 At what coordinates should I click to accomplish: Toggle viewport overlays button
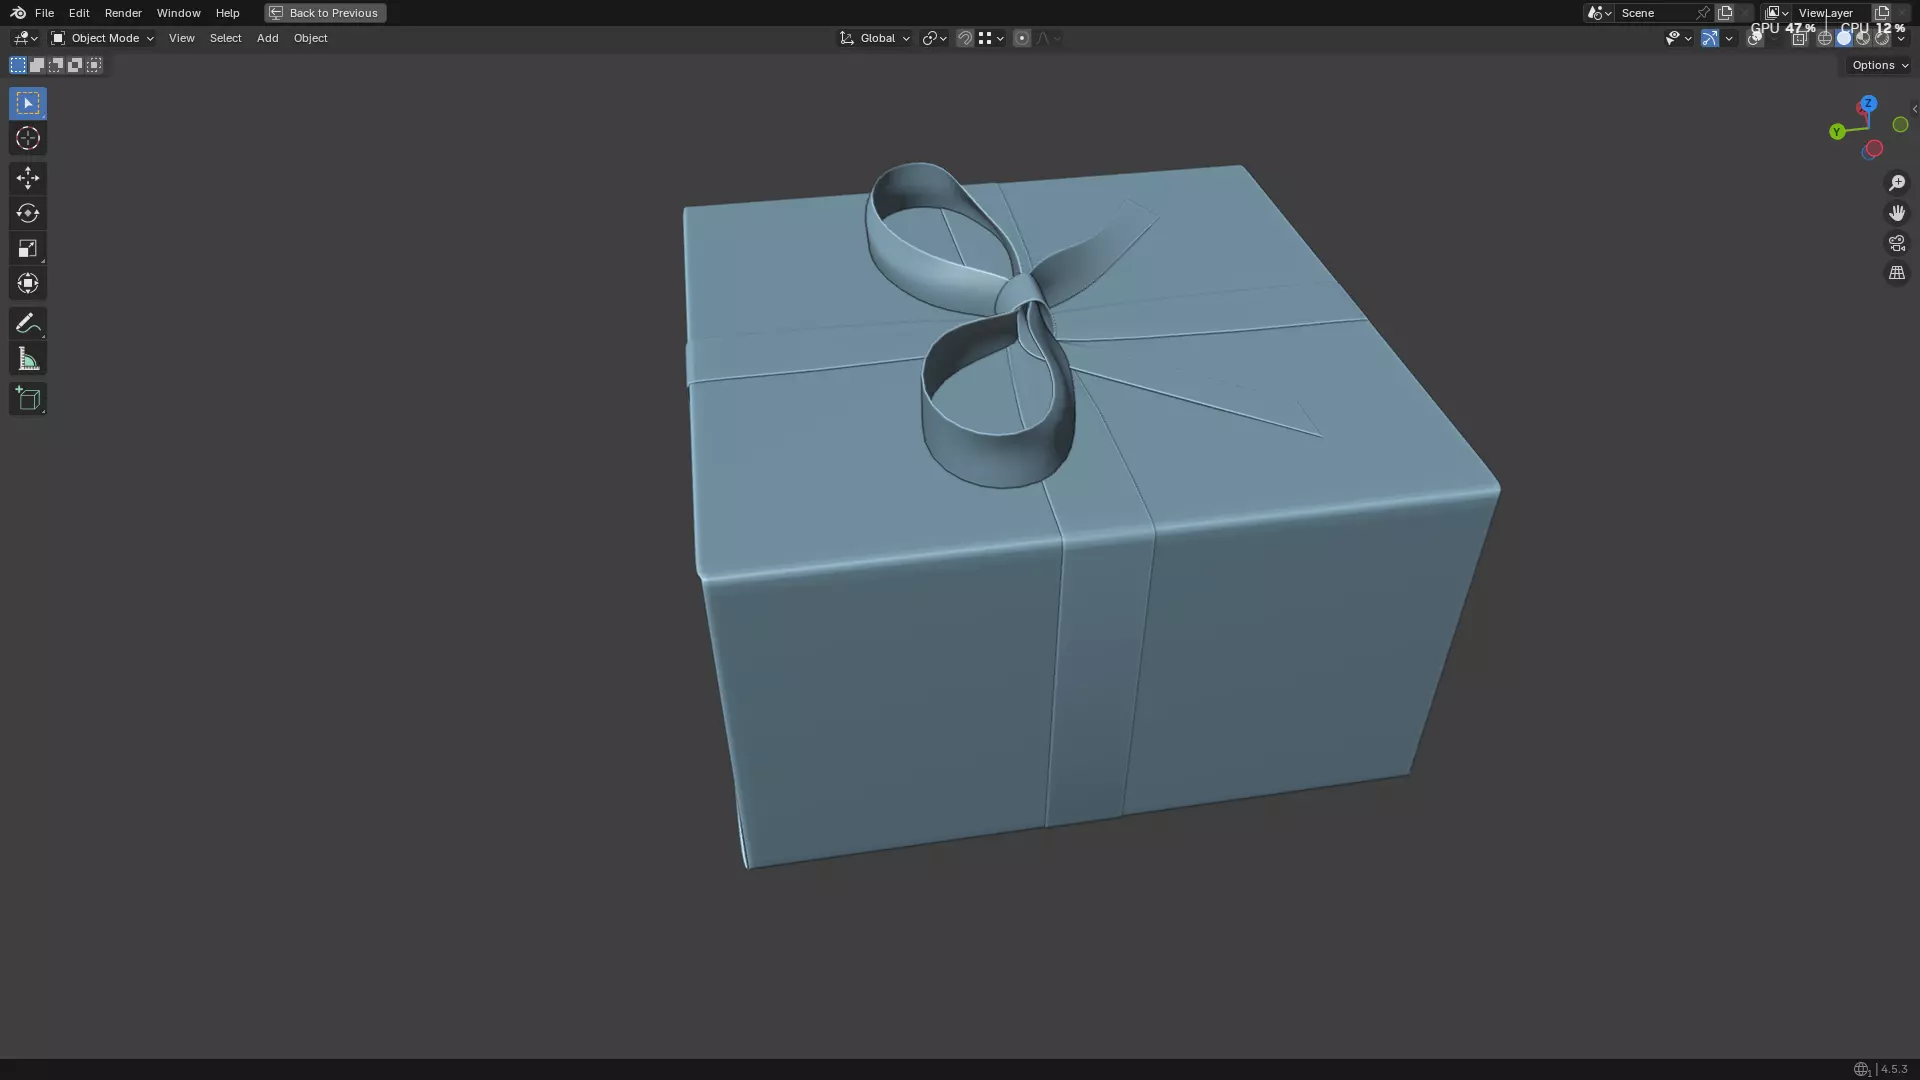[1755, 38]
